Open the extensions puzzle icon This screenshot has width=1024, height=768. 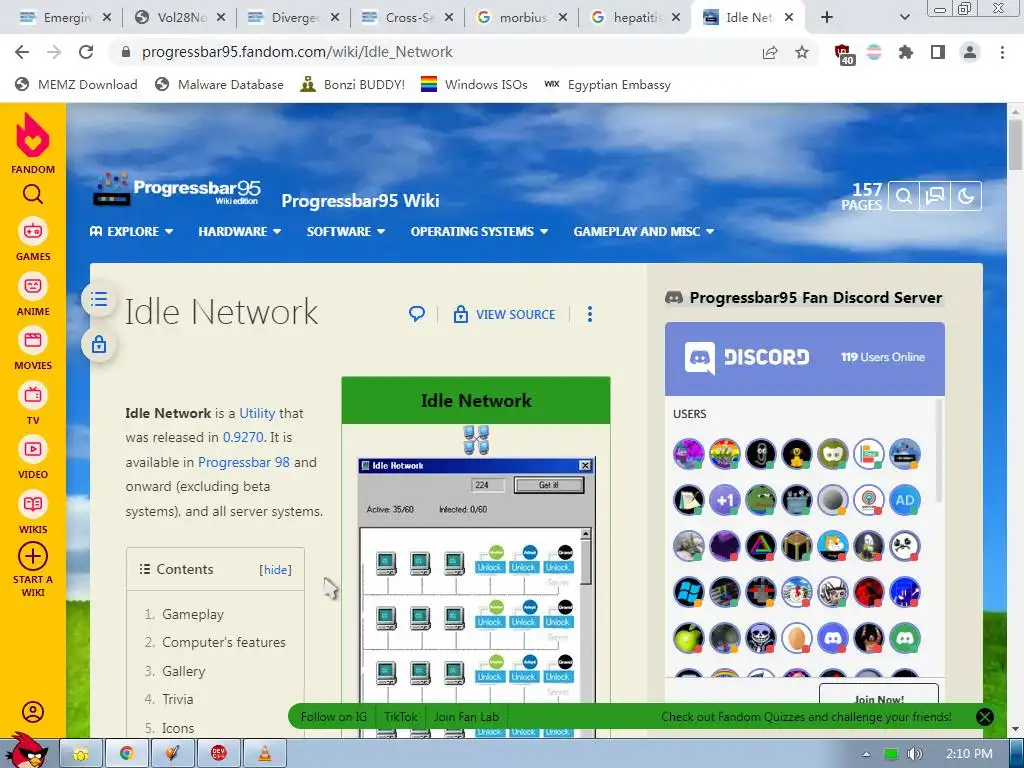[x=906, y=52]
